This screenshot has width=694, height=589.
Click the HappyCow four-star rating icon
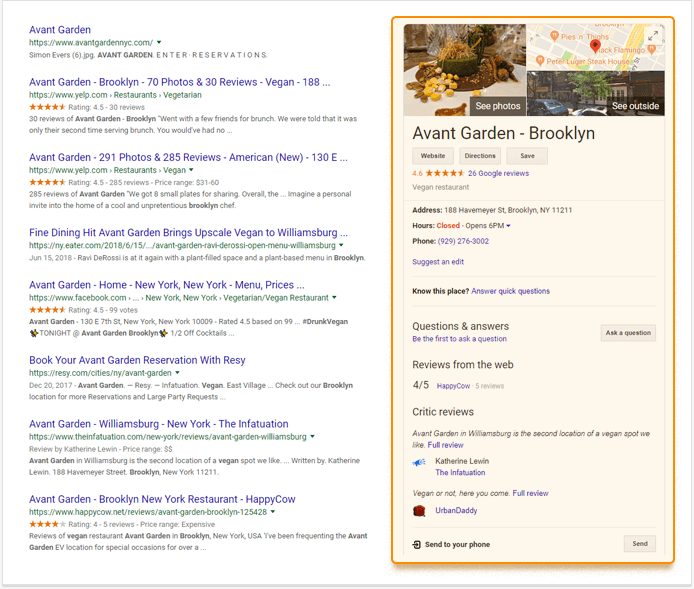coord(47,524)
